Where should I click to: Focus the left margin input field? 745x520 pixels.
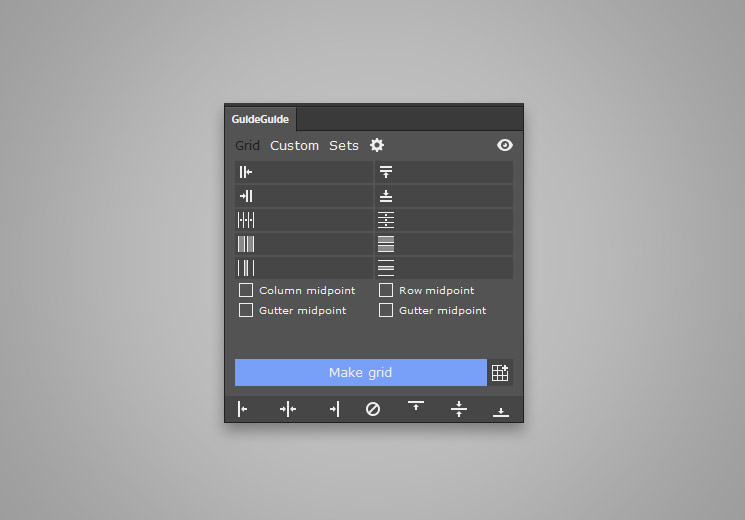304,172
